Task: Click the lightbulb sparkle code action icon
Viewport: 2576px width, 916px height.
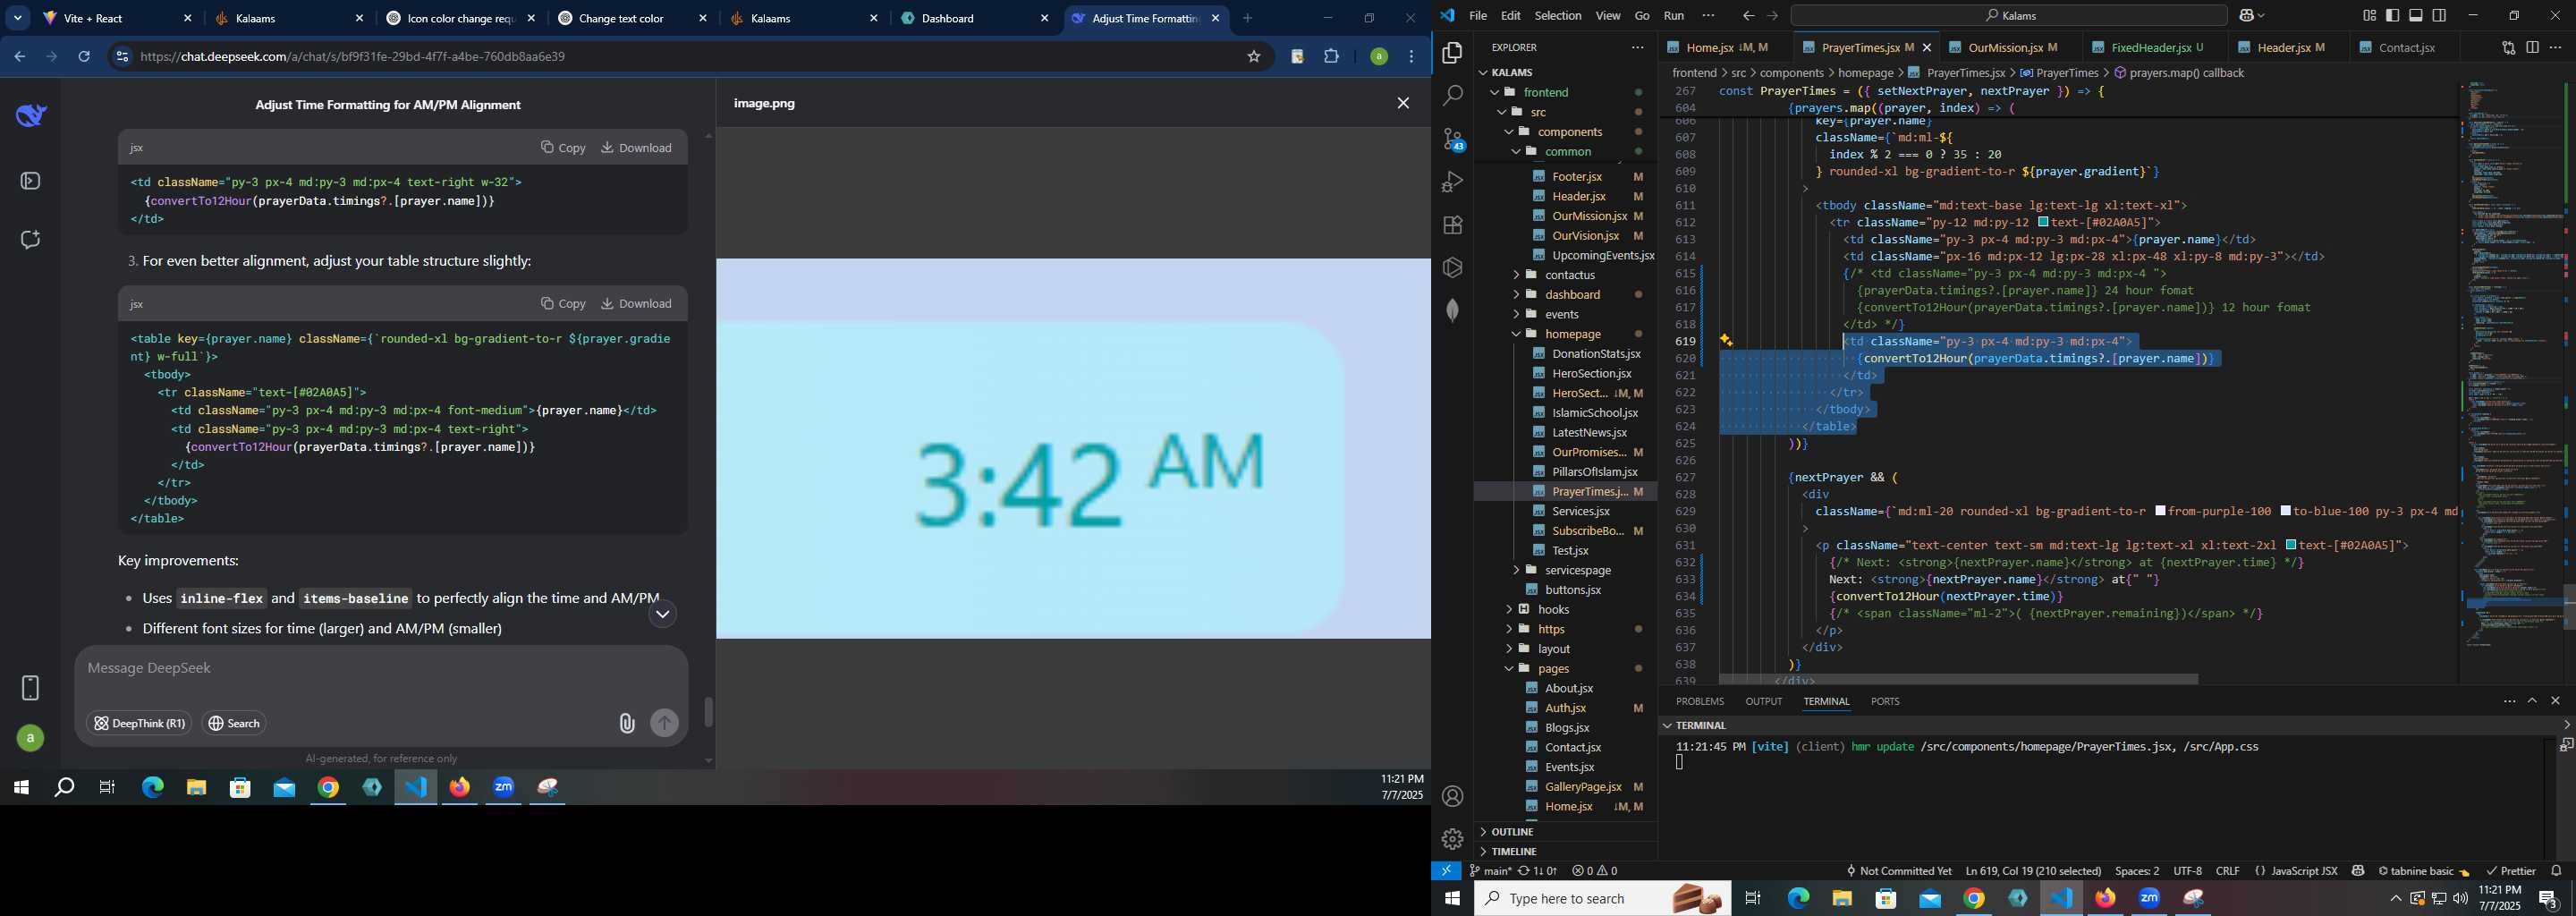Action: tap(1726, 341)
